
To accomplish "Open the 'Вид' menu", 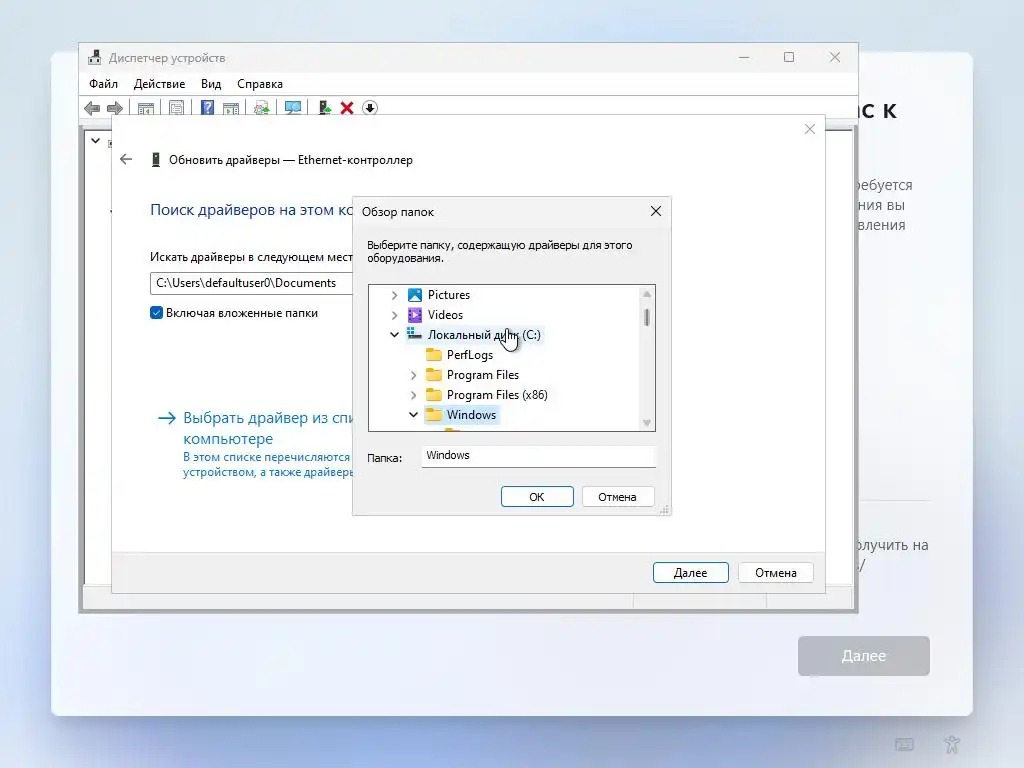I will click(211, 84).
